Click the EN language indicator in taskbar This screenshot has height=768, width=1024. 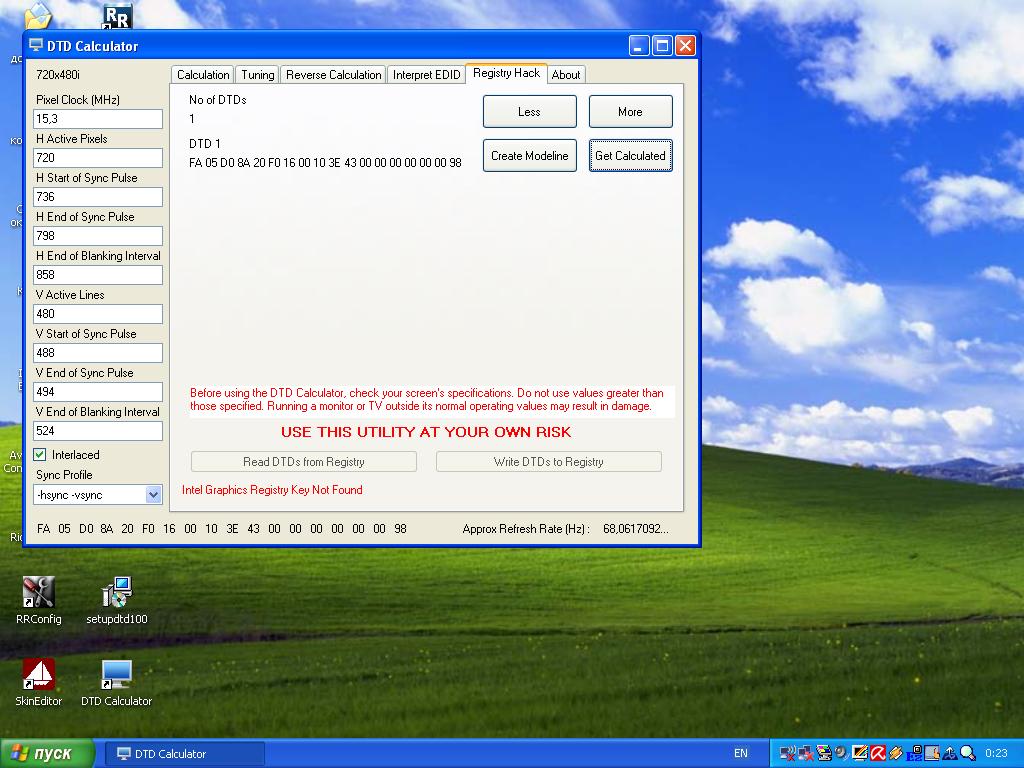741,753
